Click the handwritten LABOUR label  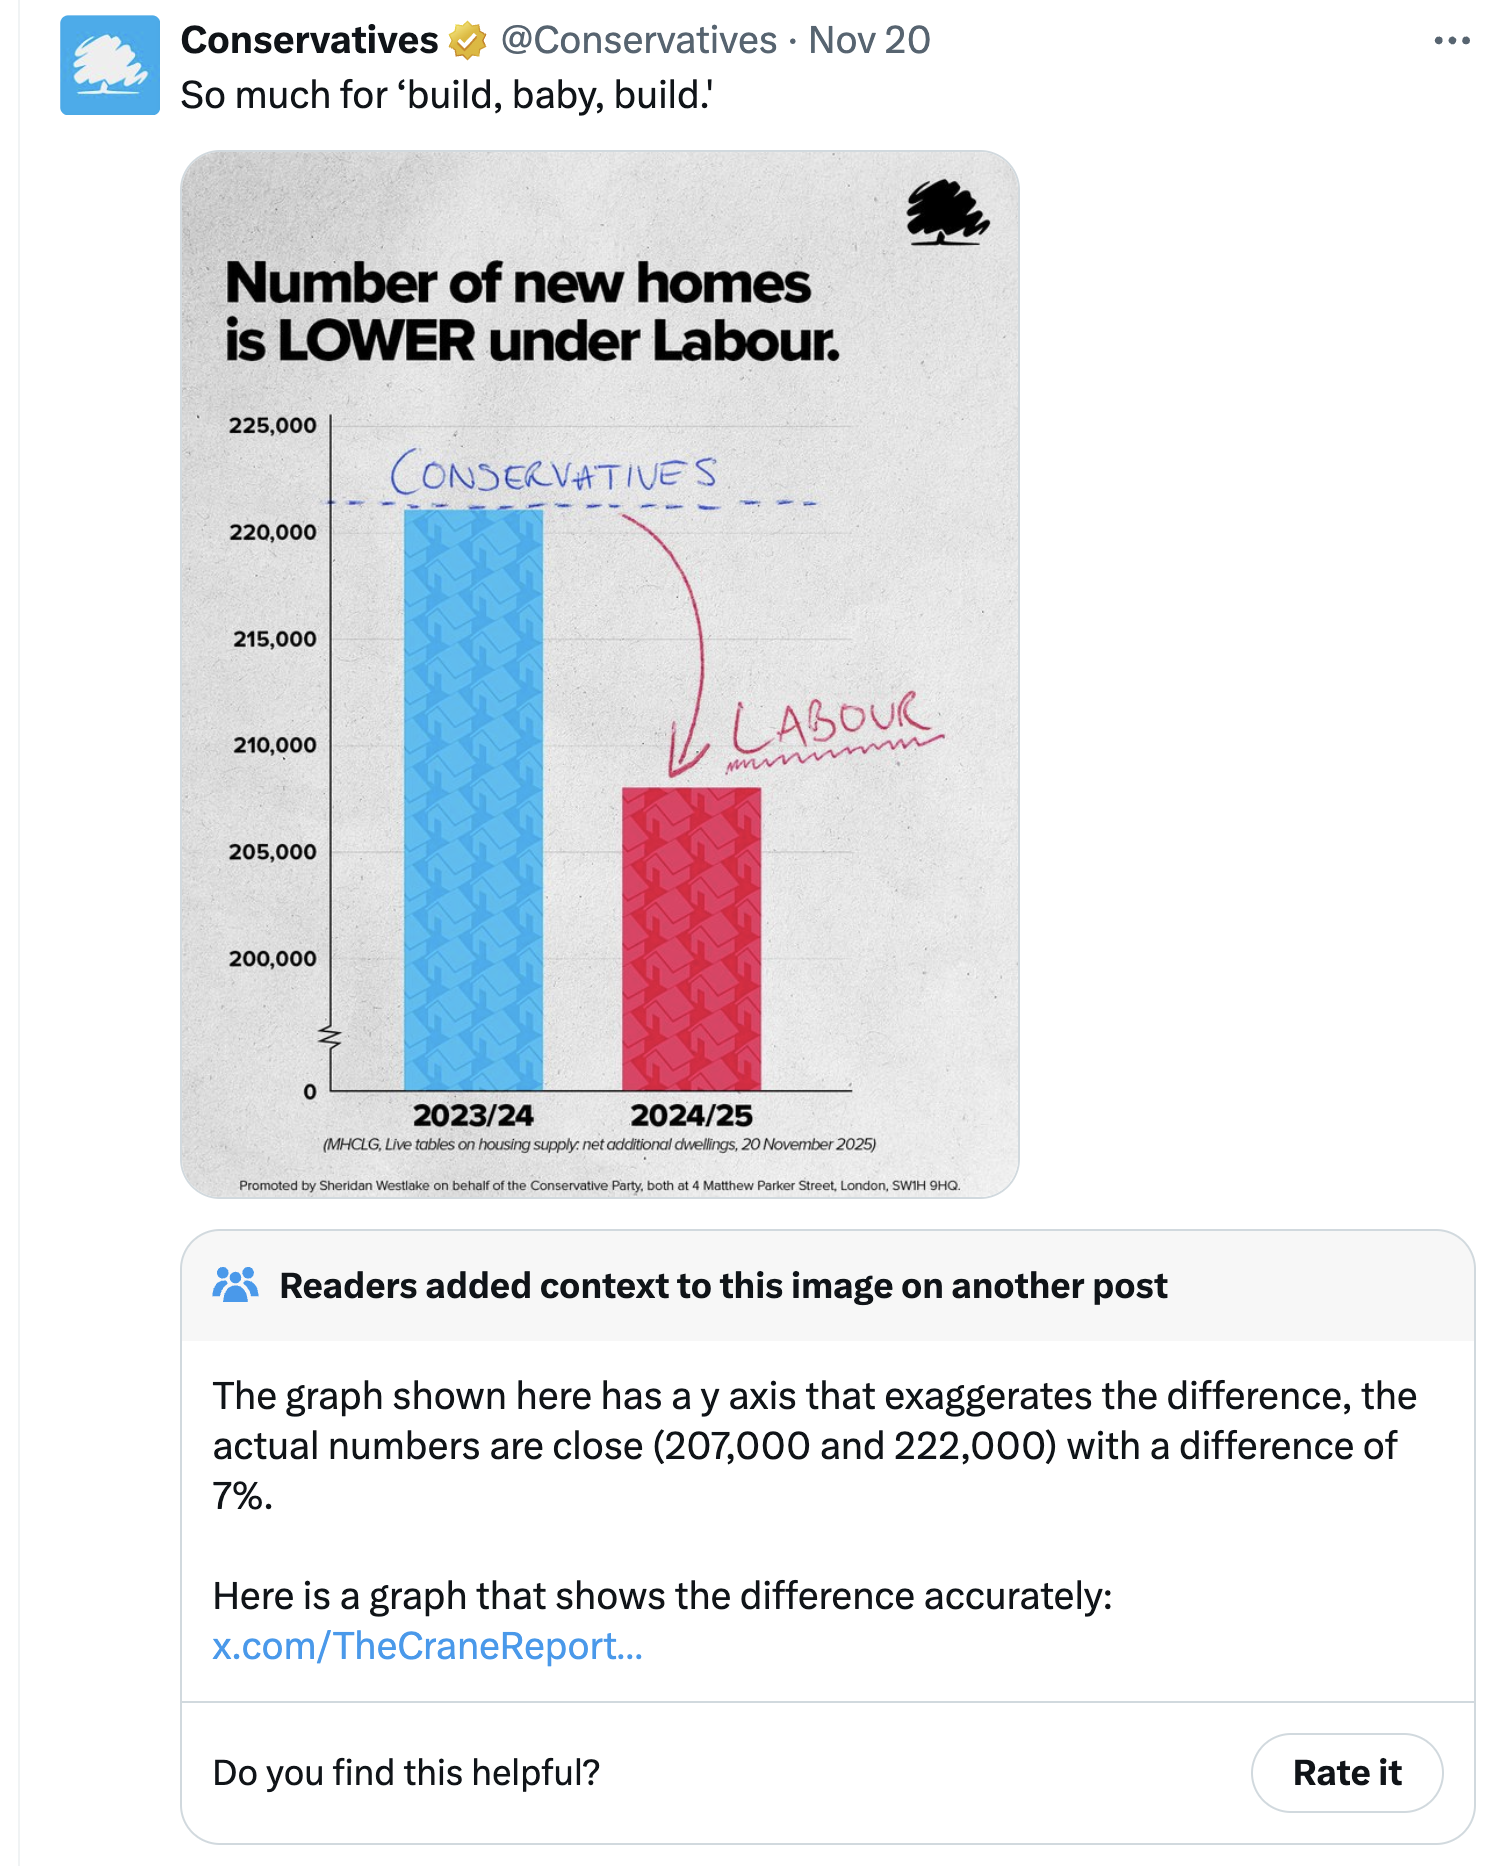pyautogui.click(x=832, y=722)
